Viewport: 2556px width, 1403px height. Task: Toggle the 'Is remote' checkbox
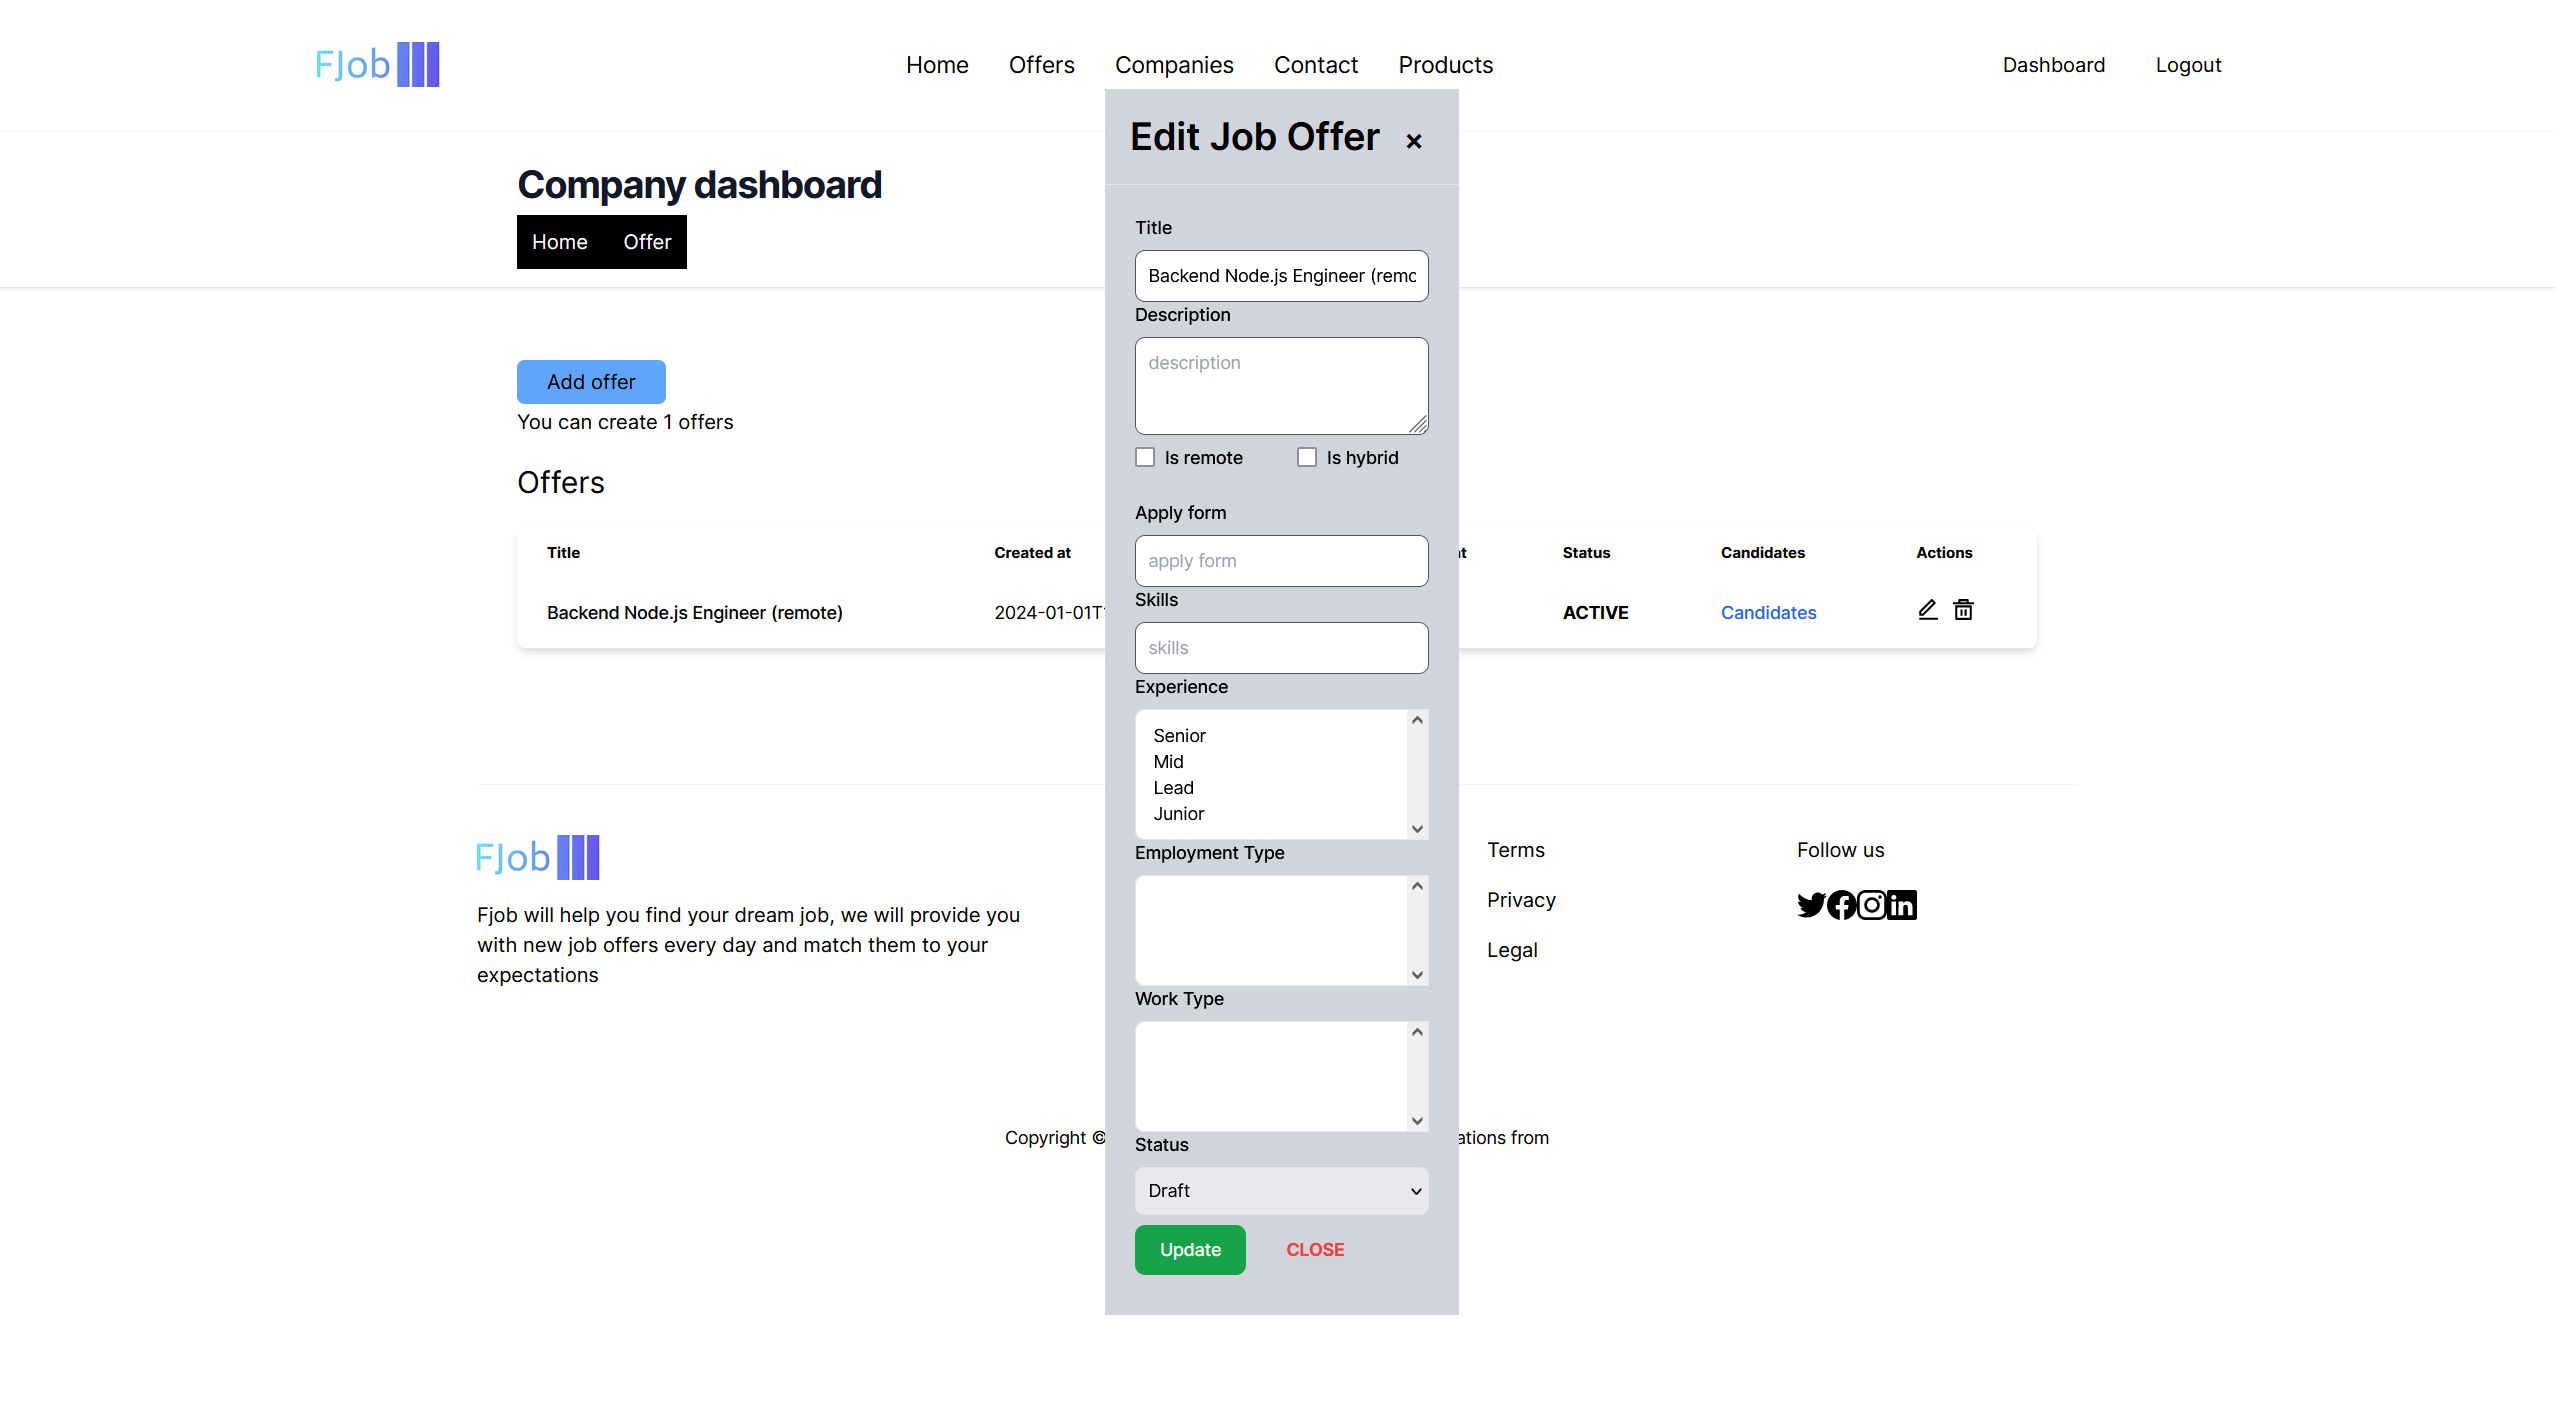(1145, 458)
